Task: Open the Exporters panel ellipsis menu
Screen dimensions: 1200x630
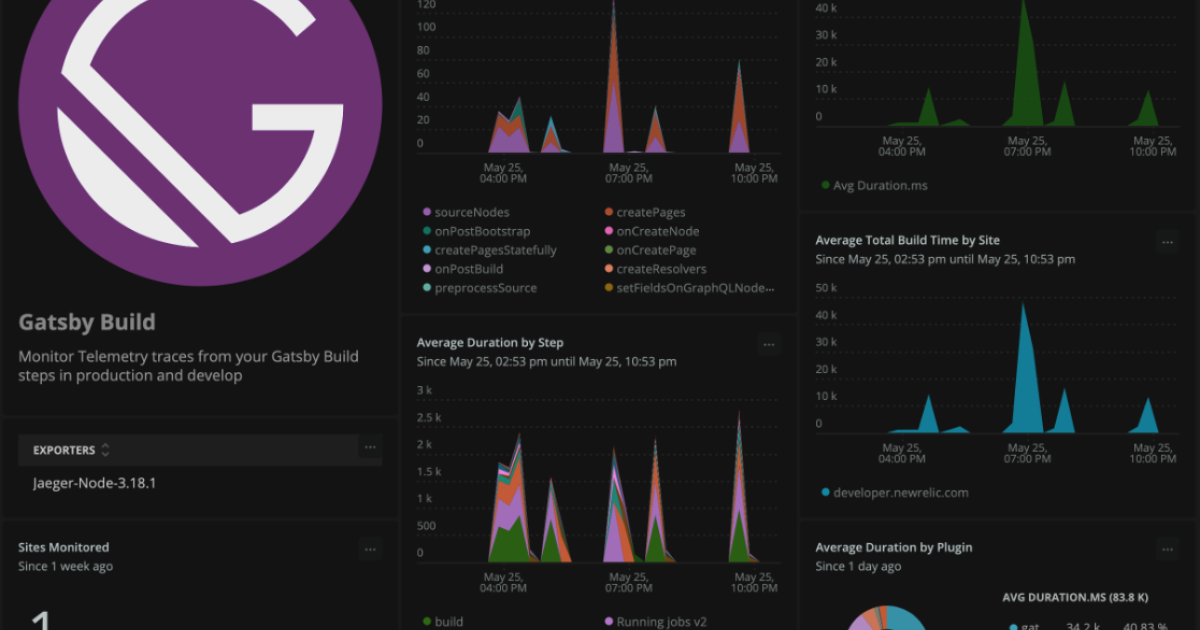Action: pyautogui.click(x=370, y=447)
